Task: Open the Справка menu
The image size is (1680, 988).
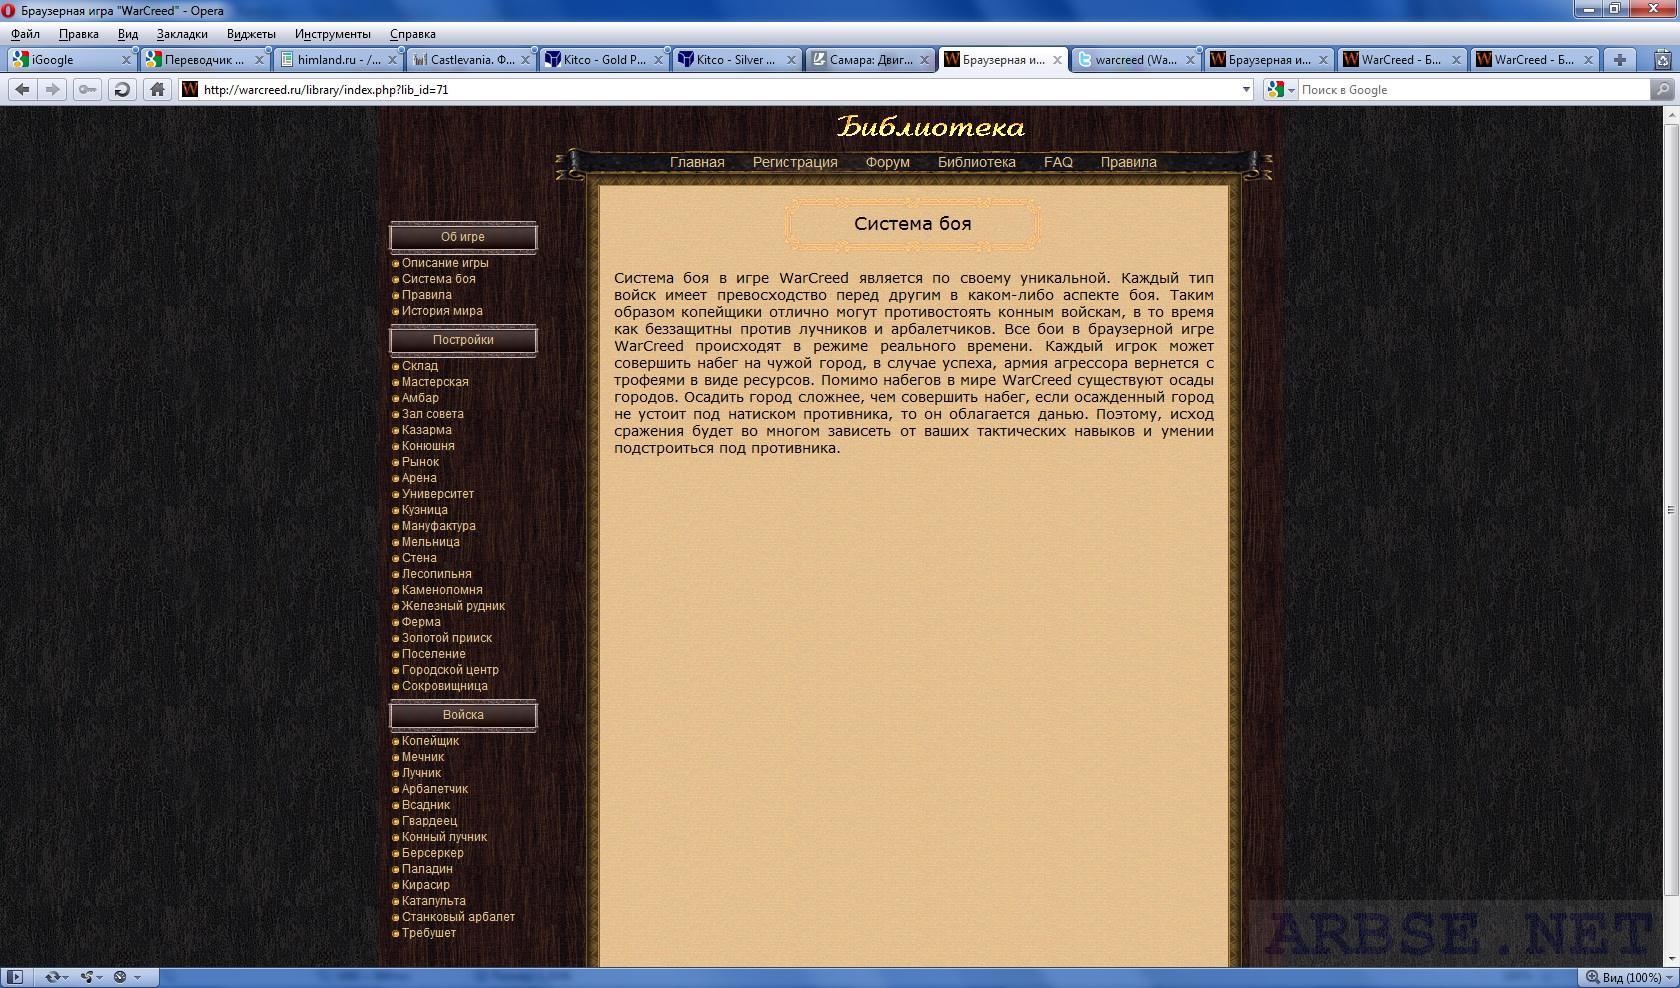Action: [x=412, y=34]
